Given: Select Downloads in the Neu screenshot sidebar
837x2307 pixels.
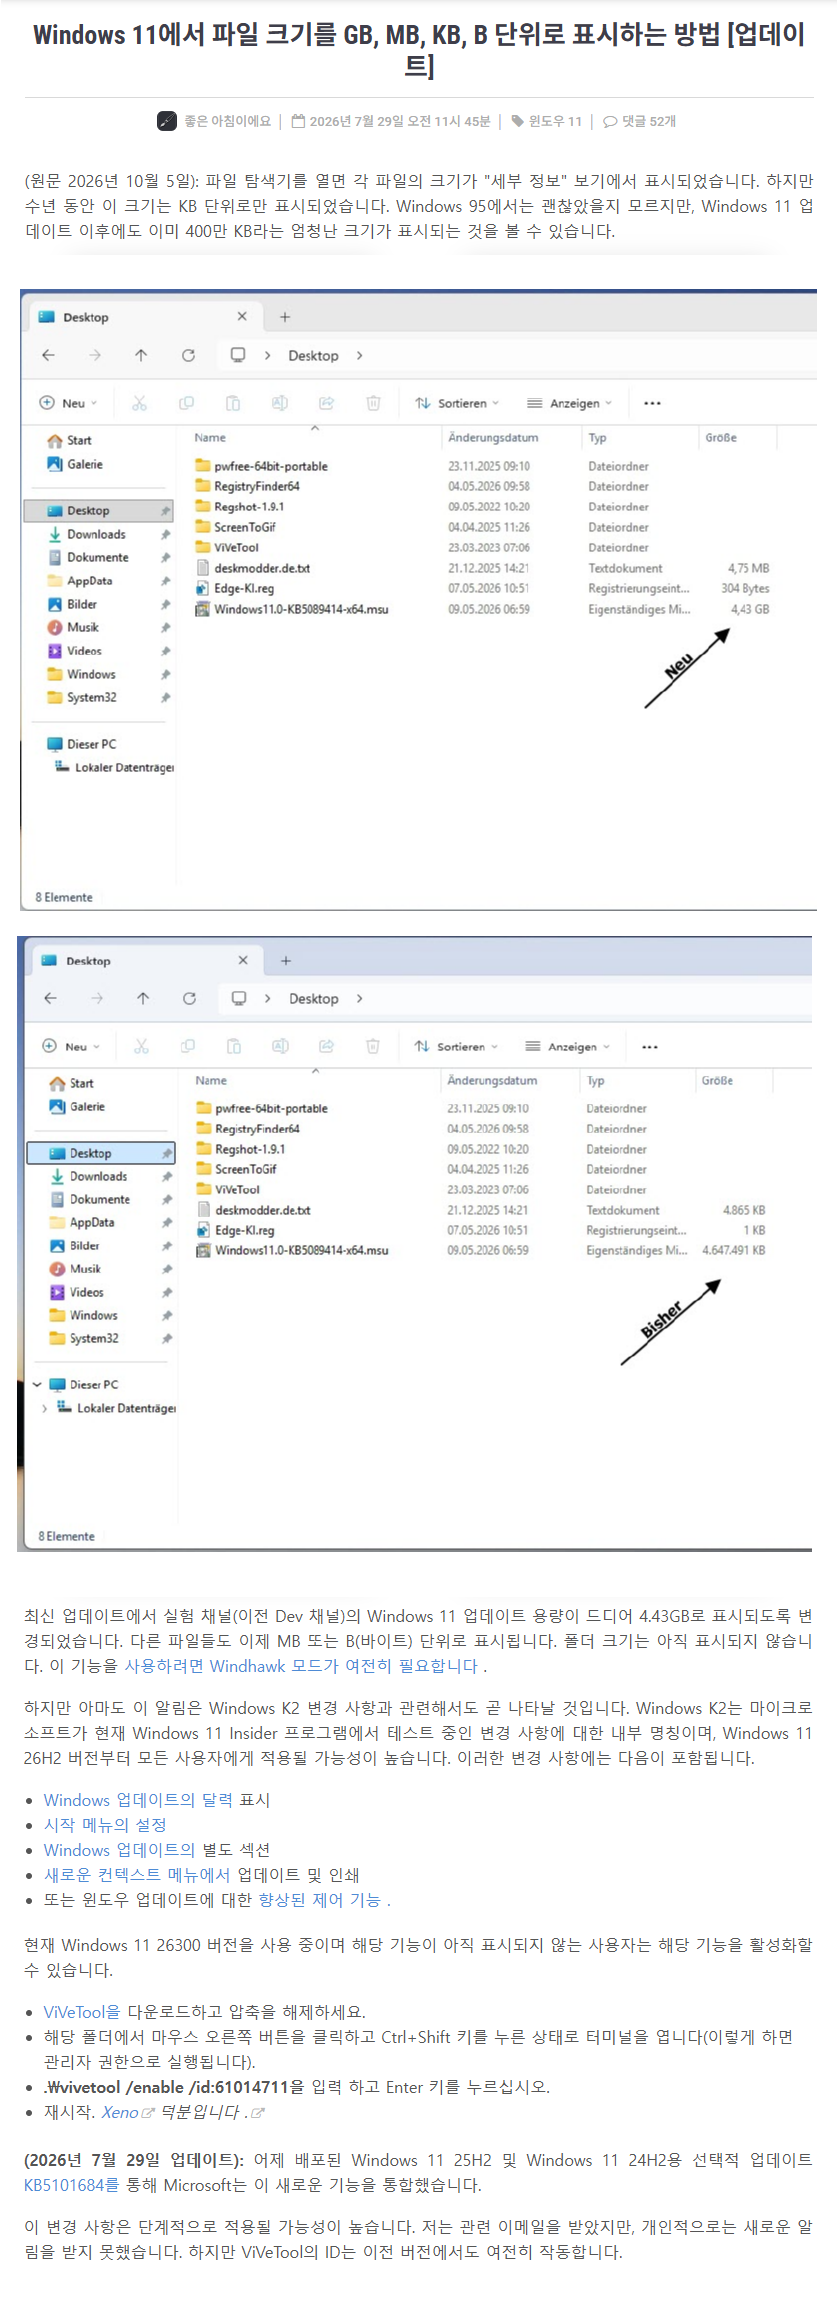Looking at the screenshot, I should 97,534.
